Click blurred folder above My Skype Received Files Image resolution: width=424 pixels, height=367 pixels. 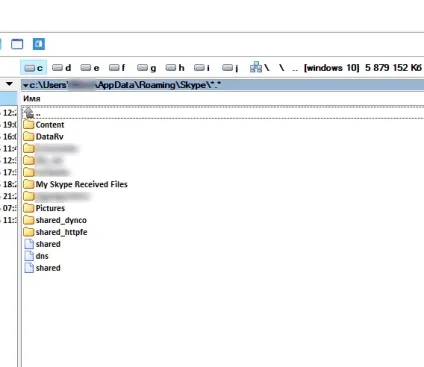pyautogui.click(x=46, y=173)
